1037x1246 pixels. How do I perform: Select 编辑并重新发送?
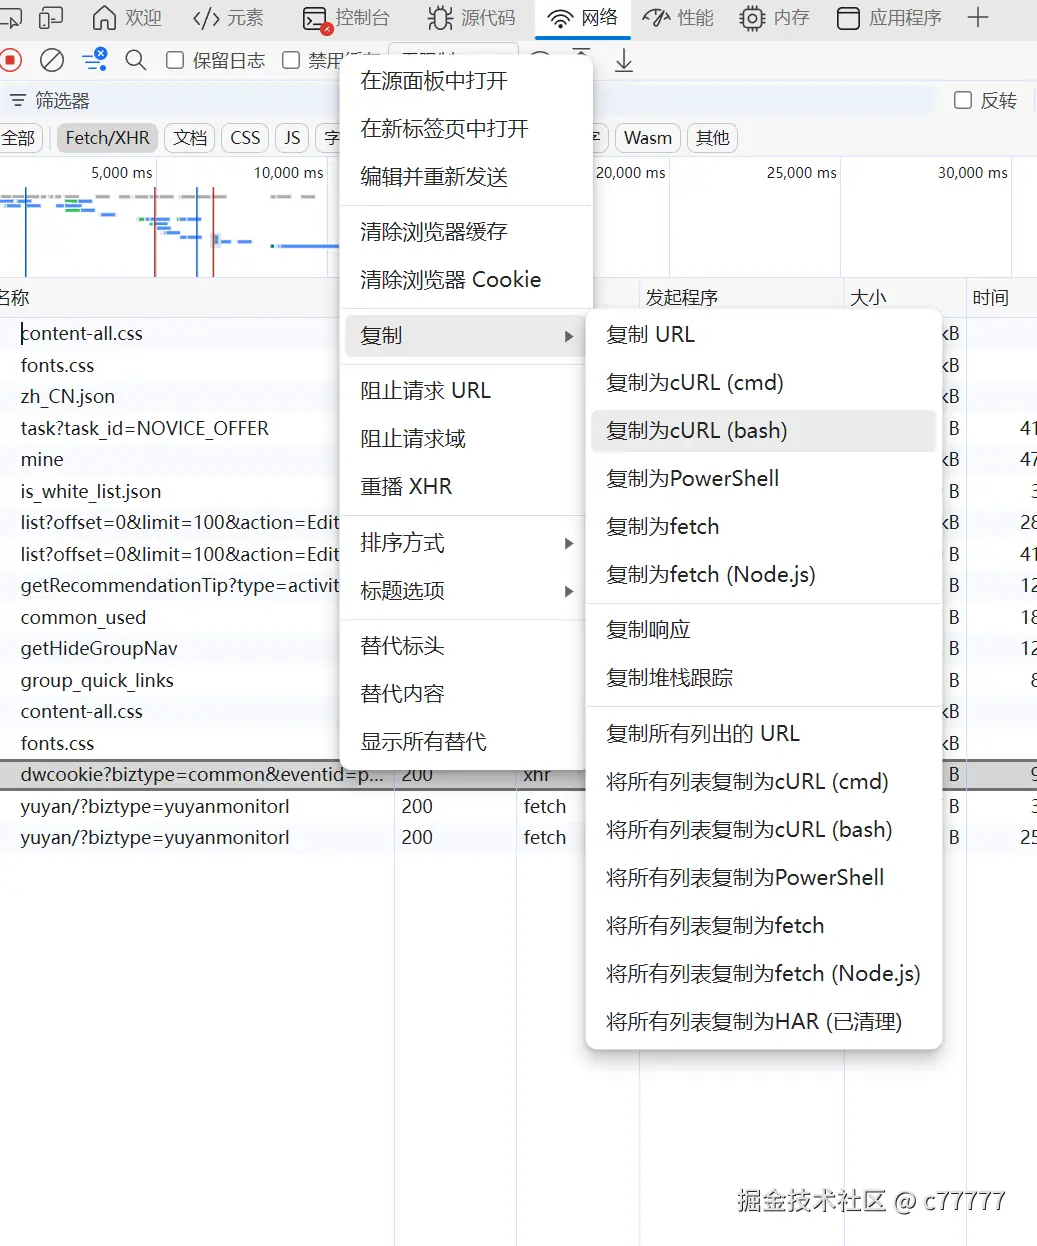466,177
